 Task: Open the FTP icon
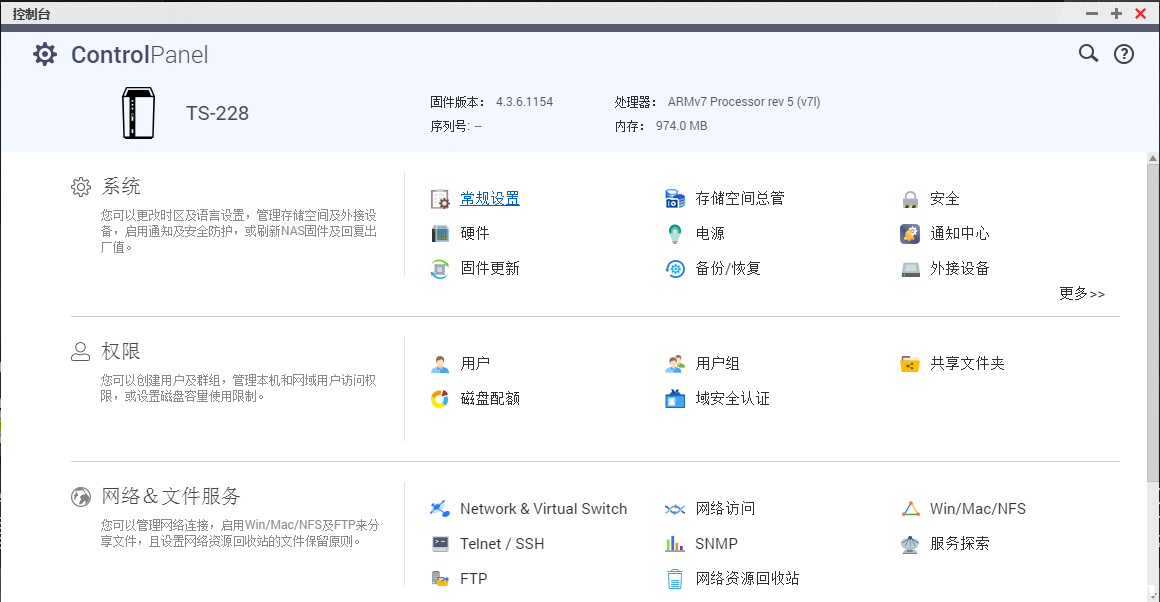coord(440,578)
